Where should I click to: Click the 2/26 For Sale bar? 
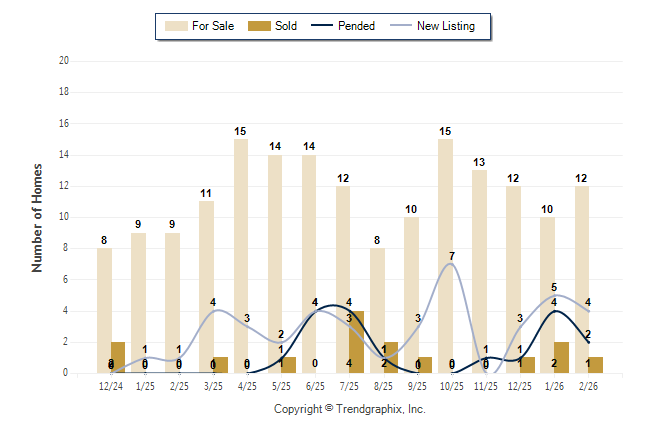tap(582, 280)
